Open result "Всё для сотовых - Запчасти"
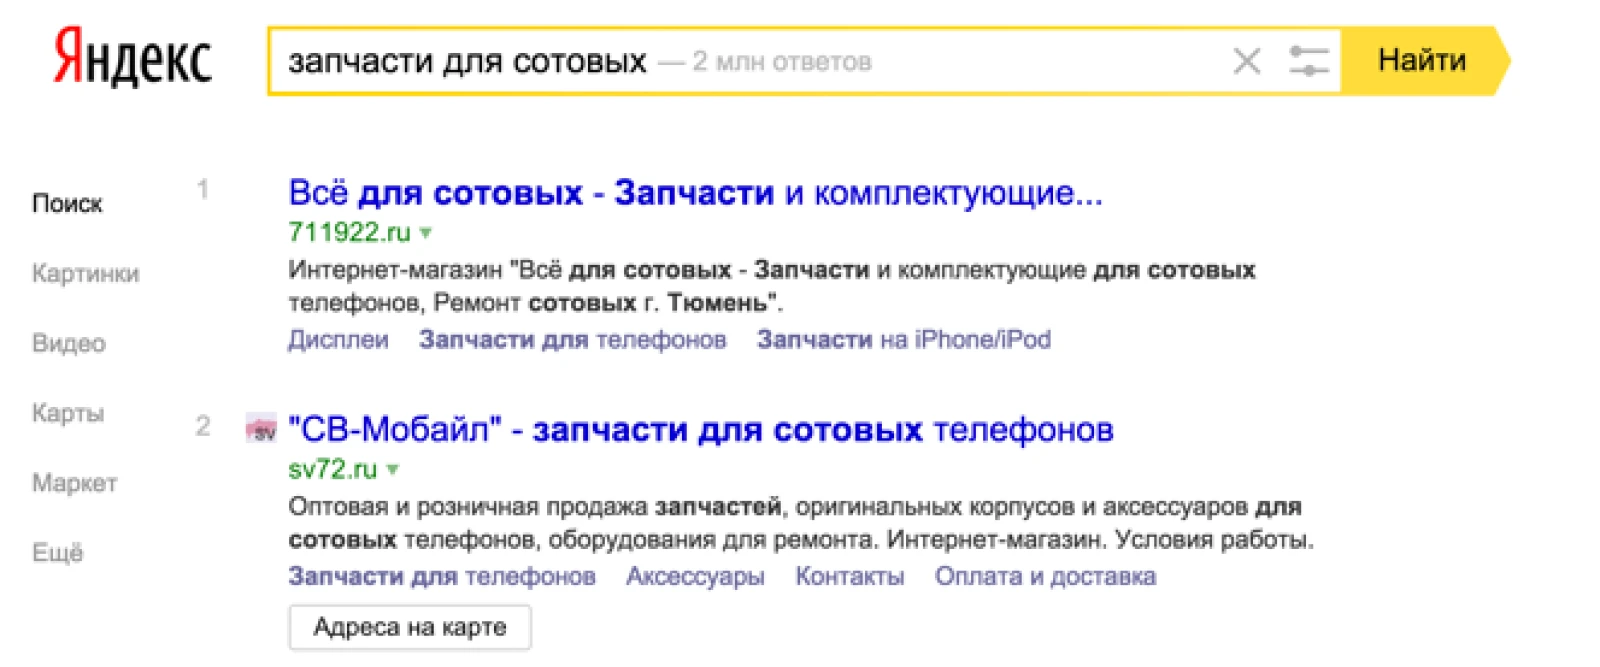The height and width of the screenshot is (667, 1600). point(695,192)
